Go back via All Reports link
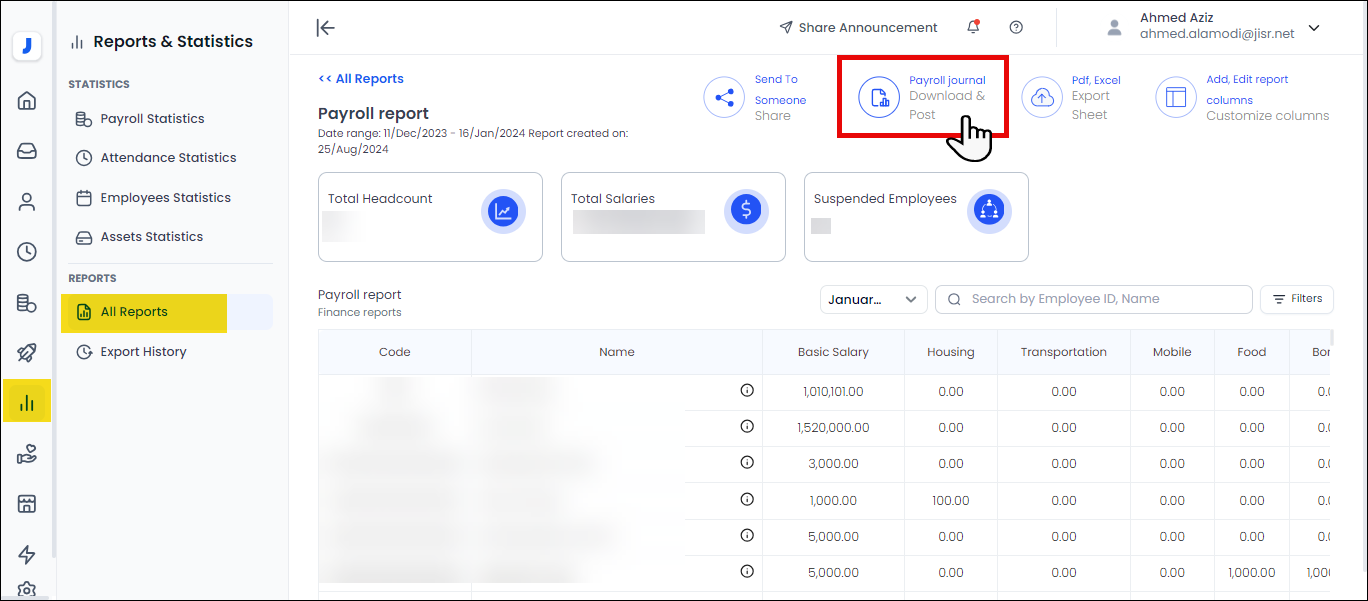The width and height of the screenshot is (1368, 601). tap(361, 79)
